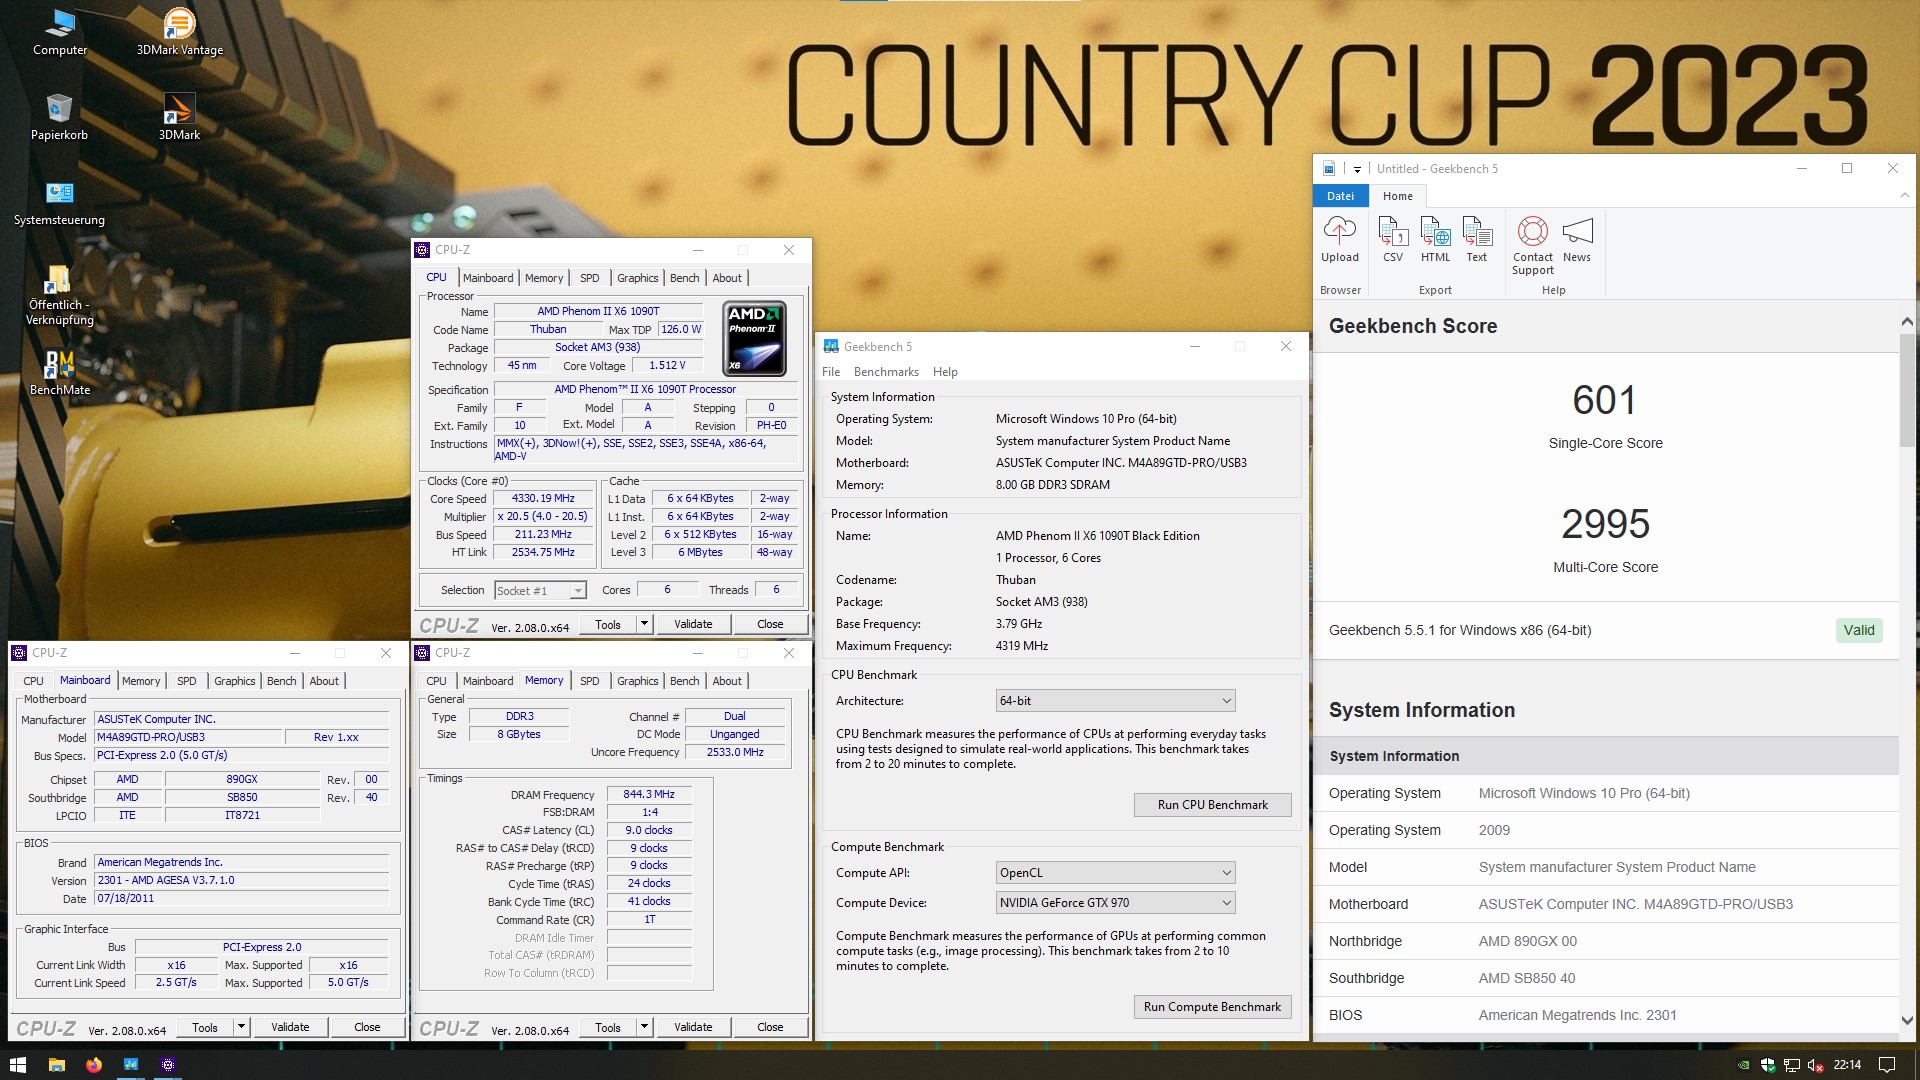Click Single-Core Score 601
The width and height of the screenshot is (1920, 1080).
(x=1605, y=401)
